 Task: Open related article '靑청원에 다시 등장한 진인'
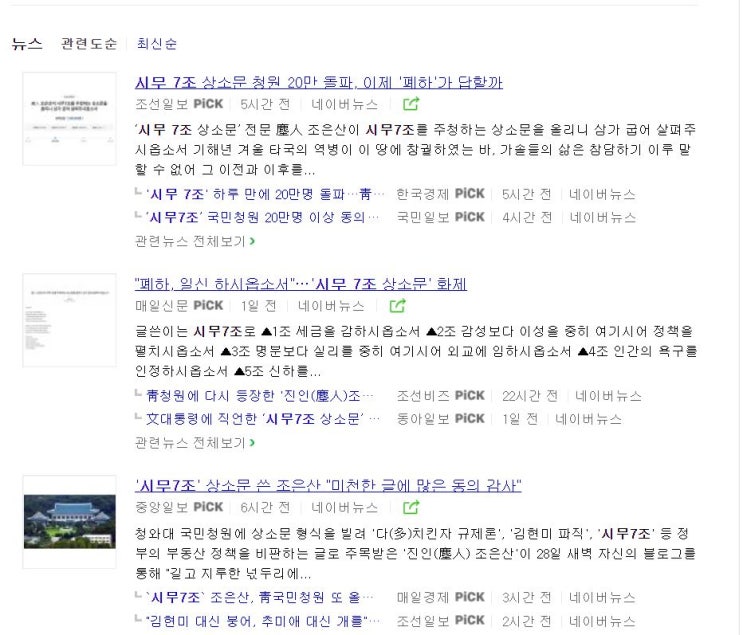click(x=260, y=396)
